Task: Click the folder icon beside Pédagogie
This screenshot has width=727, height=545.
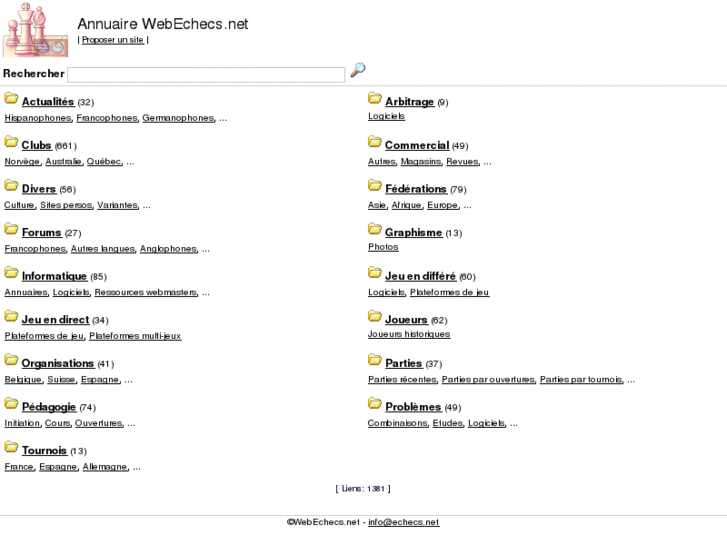Action: tap(11, 404)
